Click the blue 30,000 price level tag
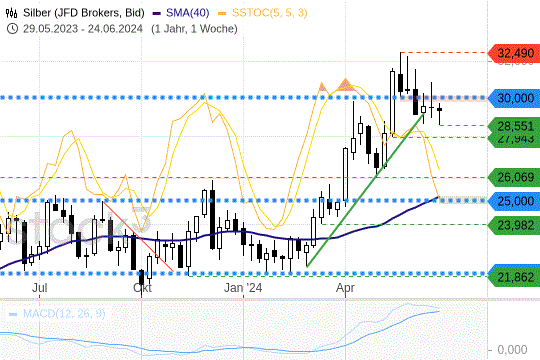The height and width of the screenshot is (360, 540). click(x=514, y=98)
